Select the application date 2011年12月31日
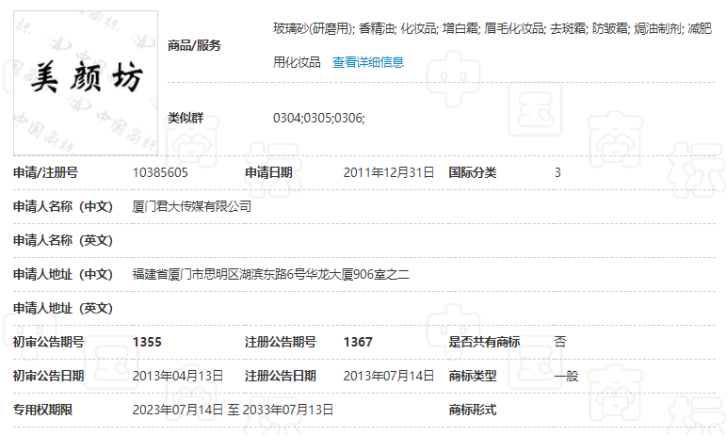Image resolution: width=727 pixels, height=436 pixels. (x=388, y=173)
